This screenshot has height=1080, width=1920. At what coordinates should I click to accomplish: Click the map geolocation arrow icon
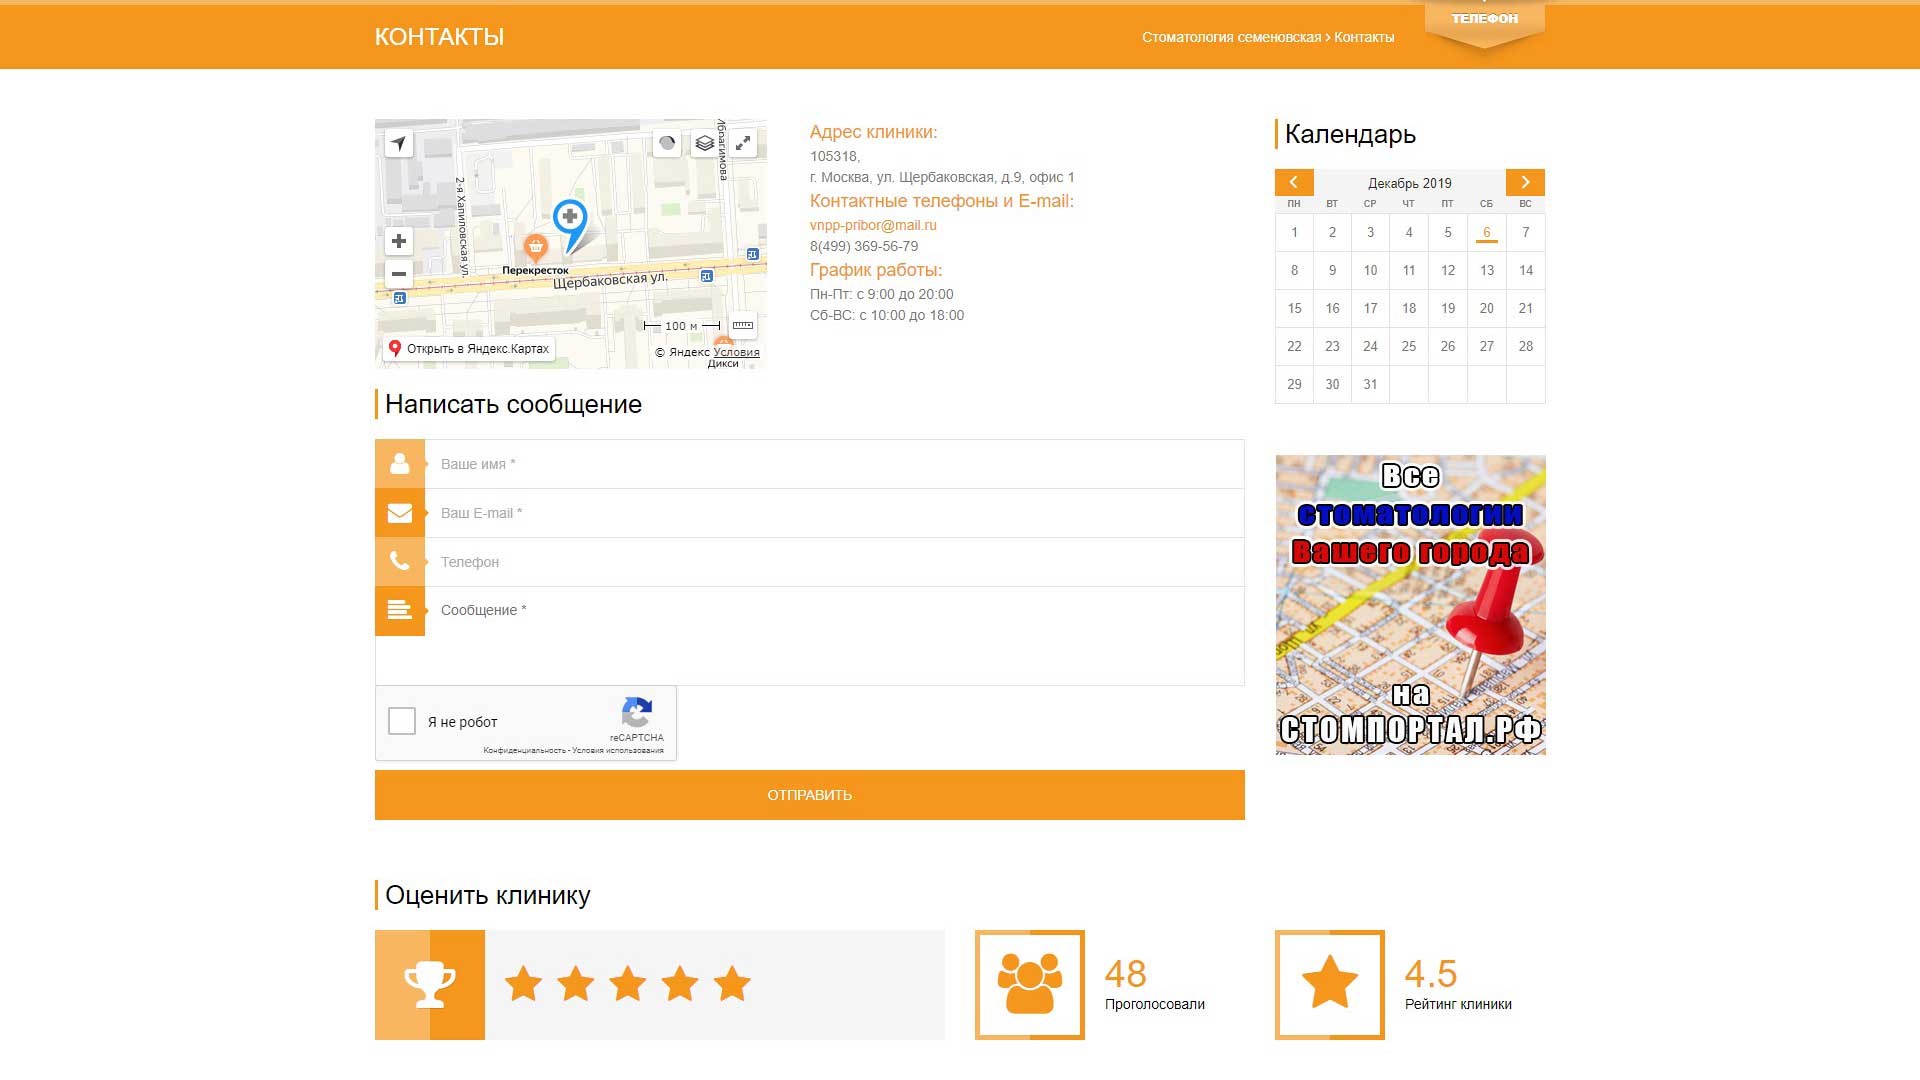[x=399, y=143]
